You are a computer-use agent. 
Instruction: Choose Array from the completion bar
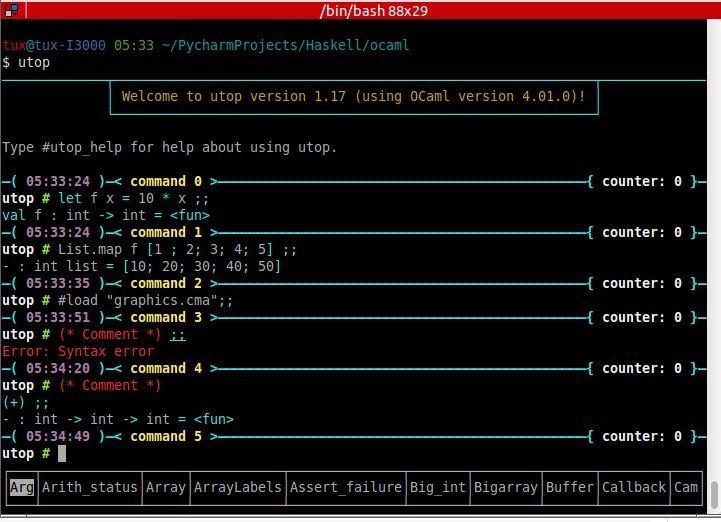pyautogui.click(x=166, y=488)
